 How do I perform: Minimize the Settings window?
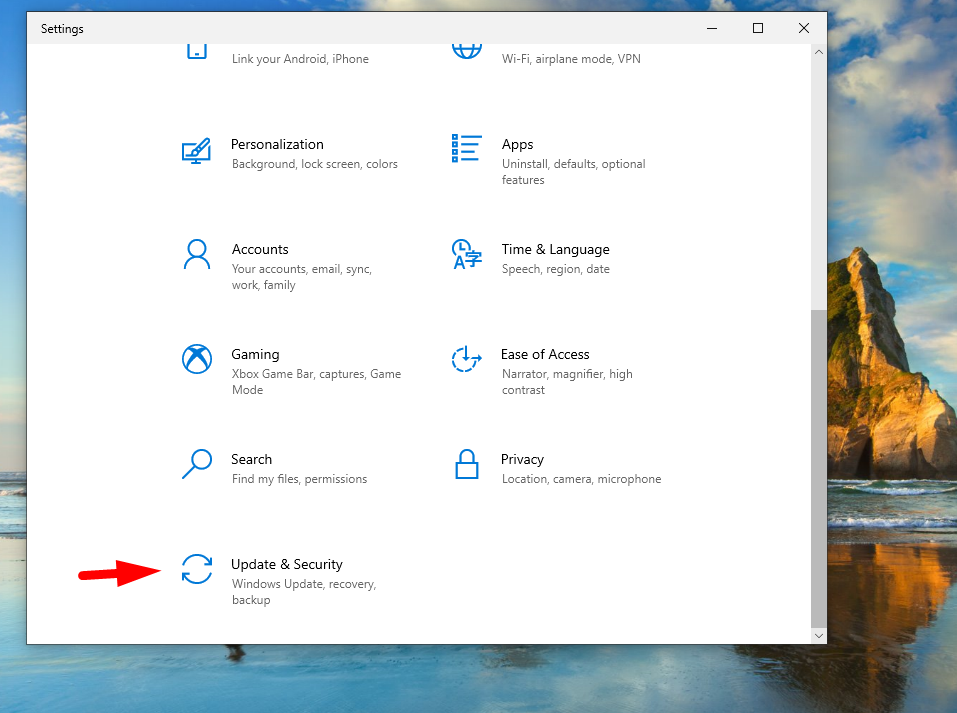click(x=711, y=28)
